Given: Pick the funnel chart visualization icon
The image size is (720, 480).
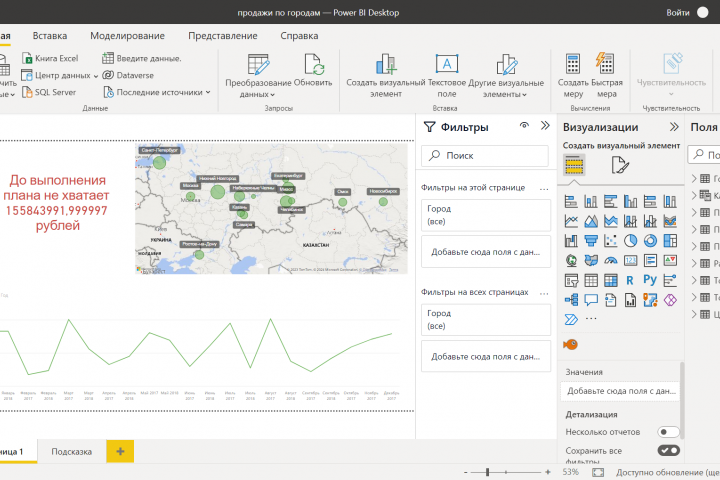Looking at the screenshot, I should coord(591,241).
